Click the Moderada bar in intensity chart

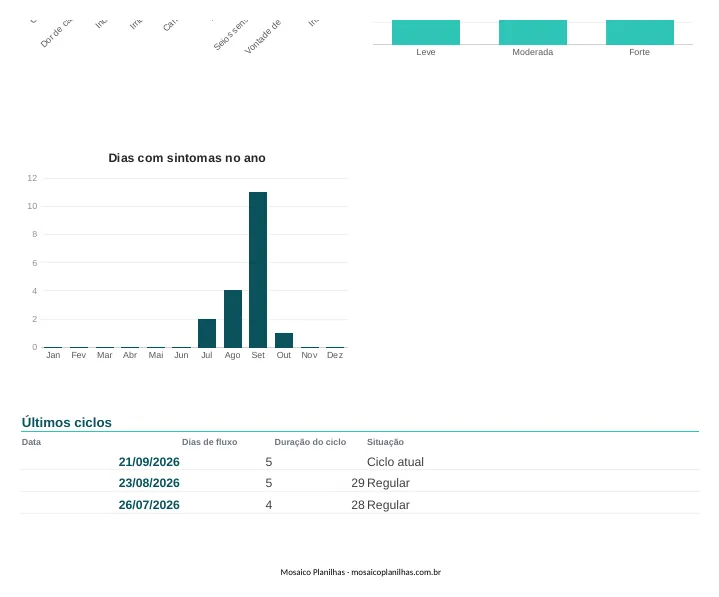coord(533,32)
